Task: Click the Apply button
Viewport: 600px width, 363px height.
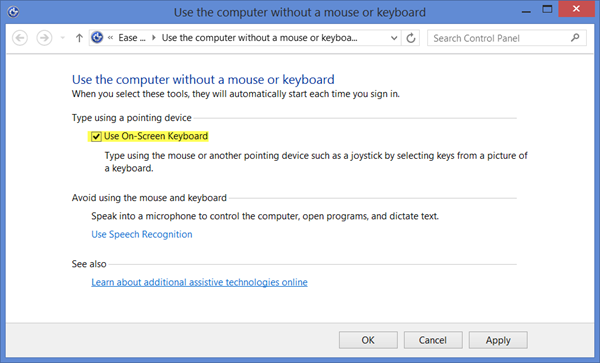Action: click(498, 340)
